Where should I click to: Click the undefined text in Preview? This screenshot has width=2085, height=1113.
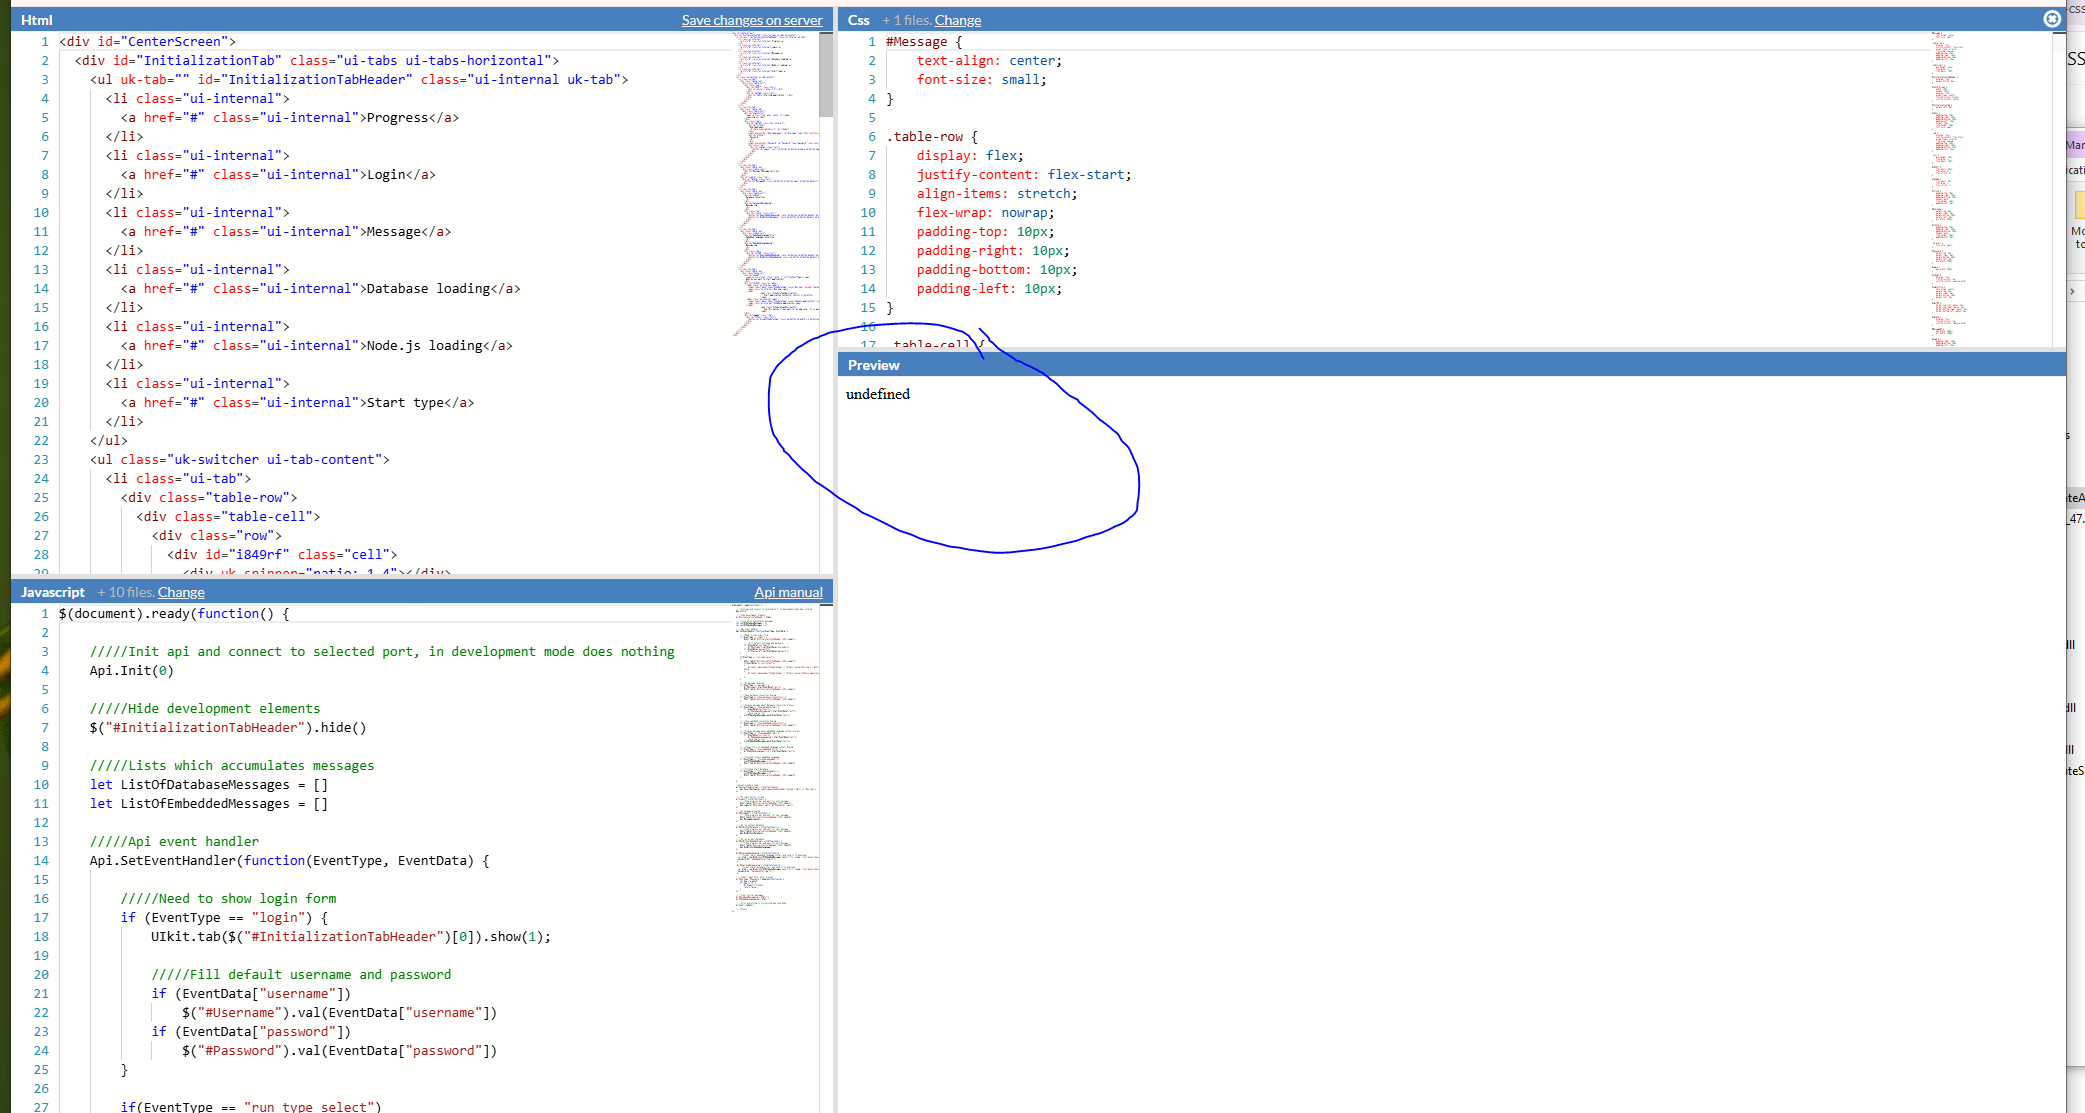(x=878, y=394)
